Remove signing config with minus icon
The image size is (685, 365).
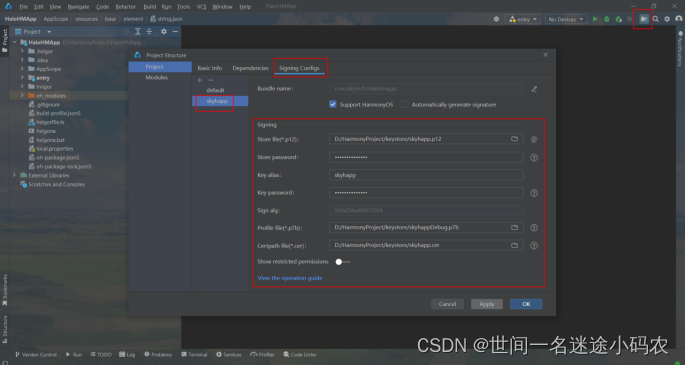[211, 80]
